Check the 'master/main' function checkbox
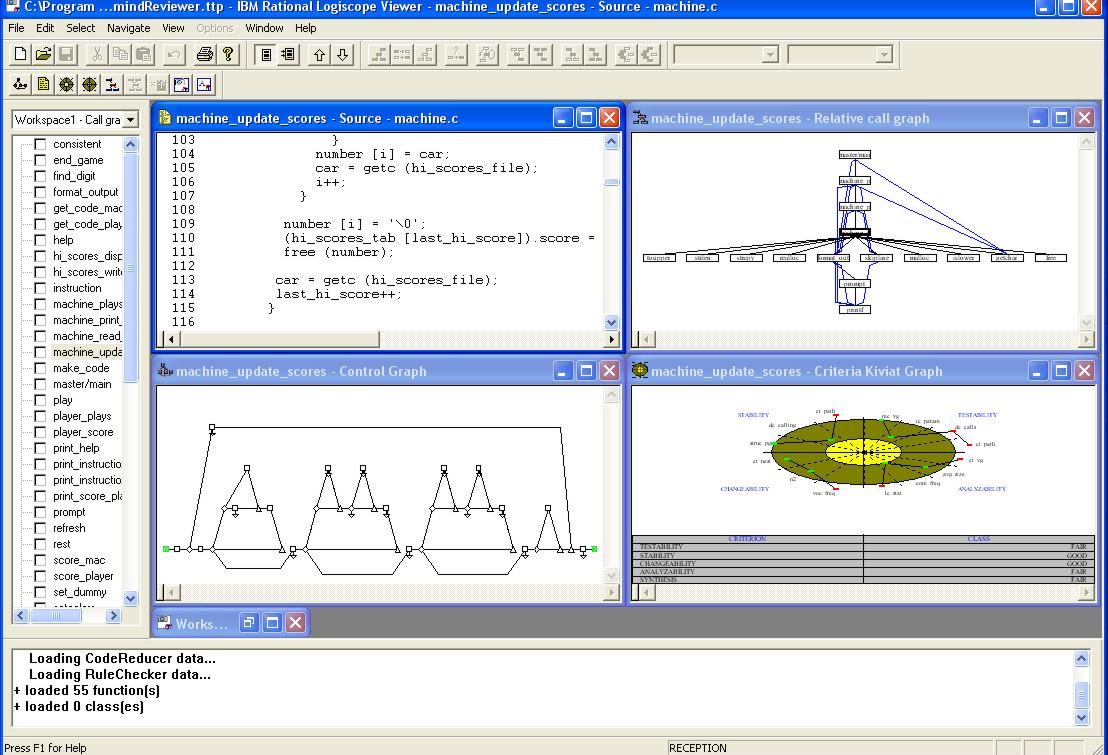 [40, 385]
